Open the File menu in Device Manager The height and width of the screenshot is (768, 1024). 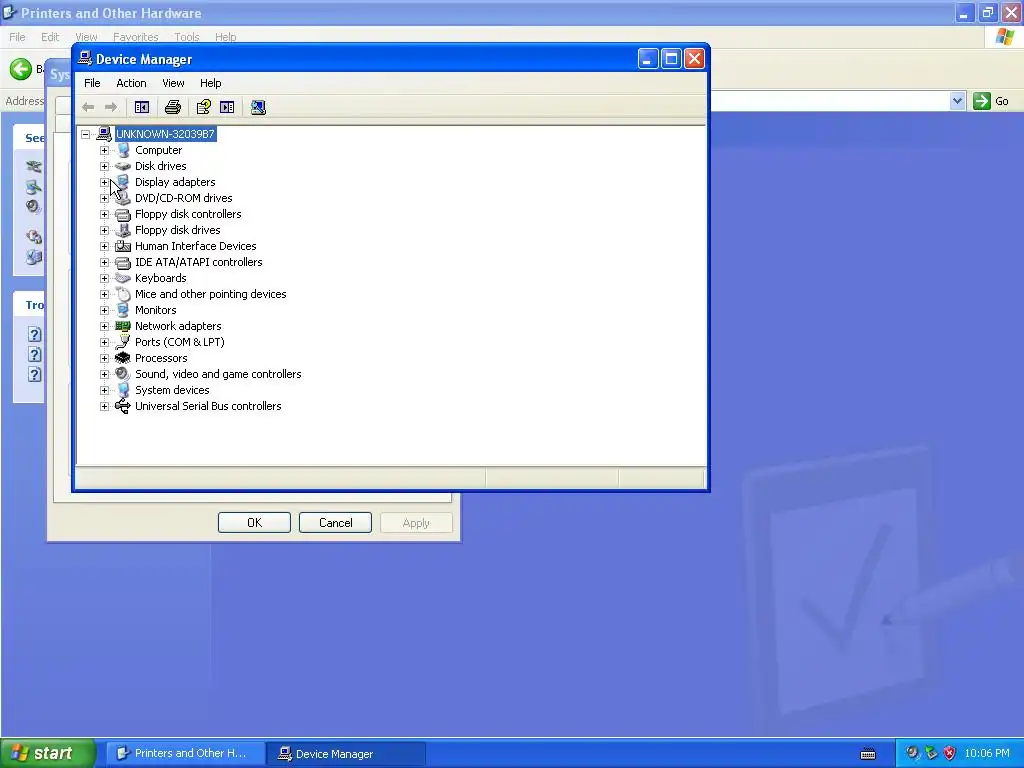92,83
